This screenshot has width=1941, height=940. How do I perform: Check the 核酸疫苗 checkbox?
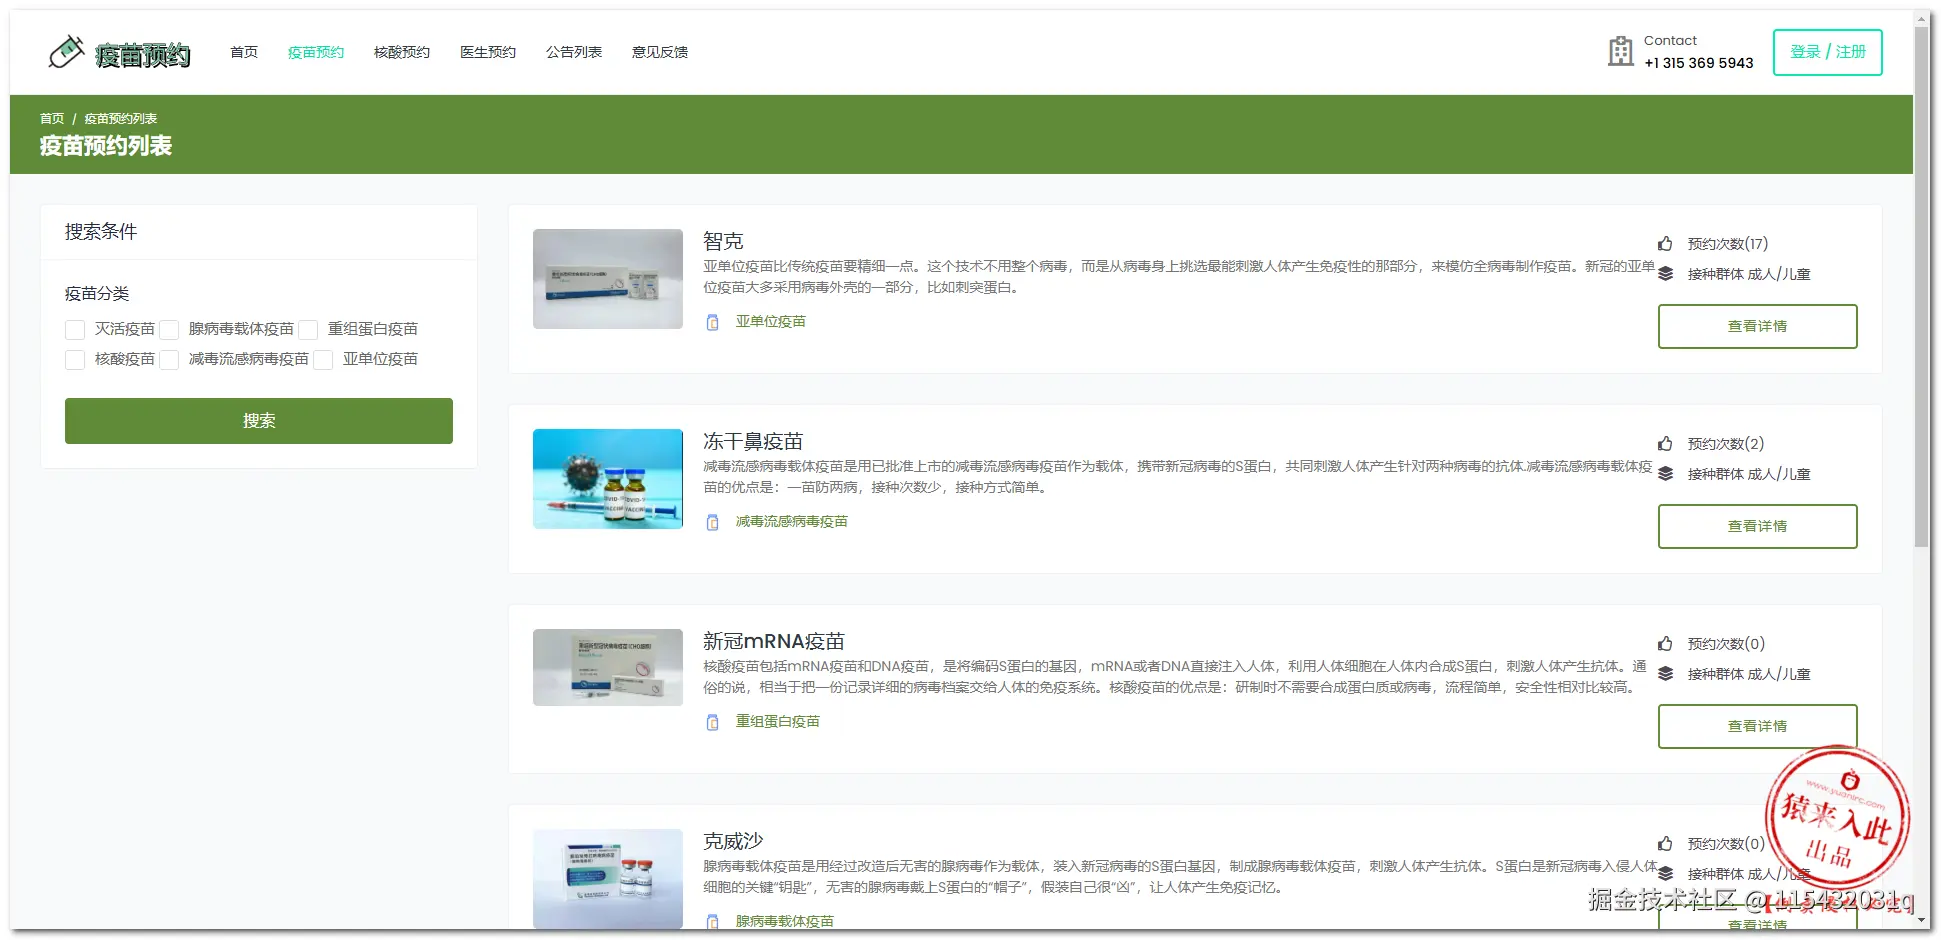(x=75, y=360)
